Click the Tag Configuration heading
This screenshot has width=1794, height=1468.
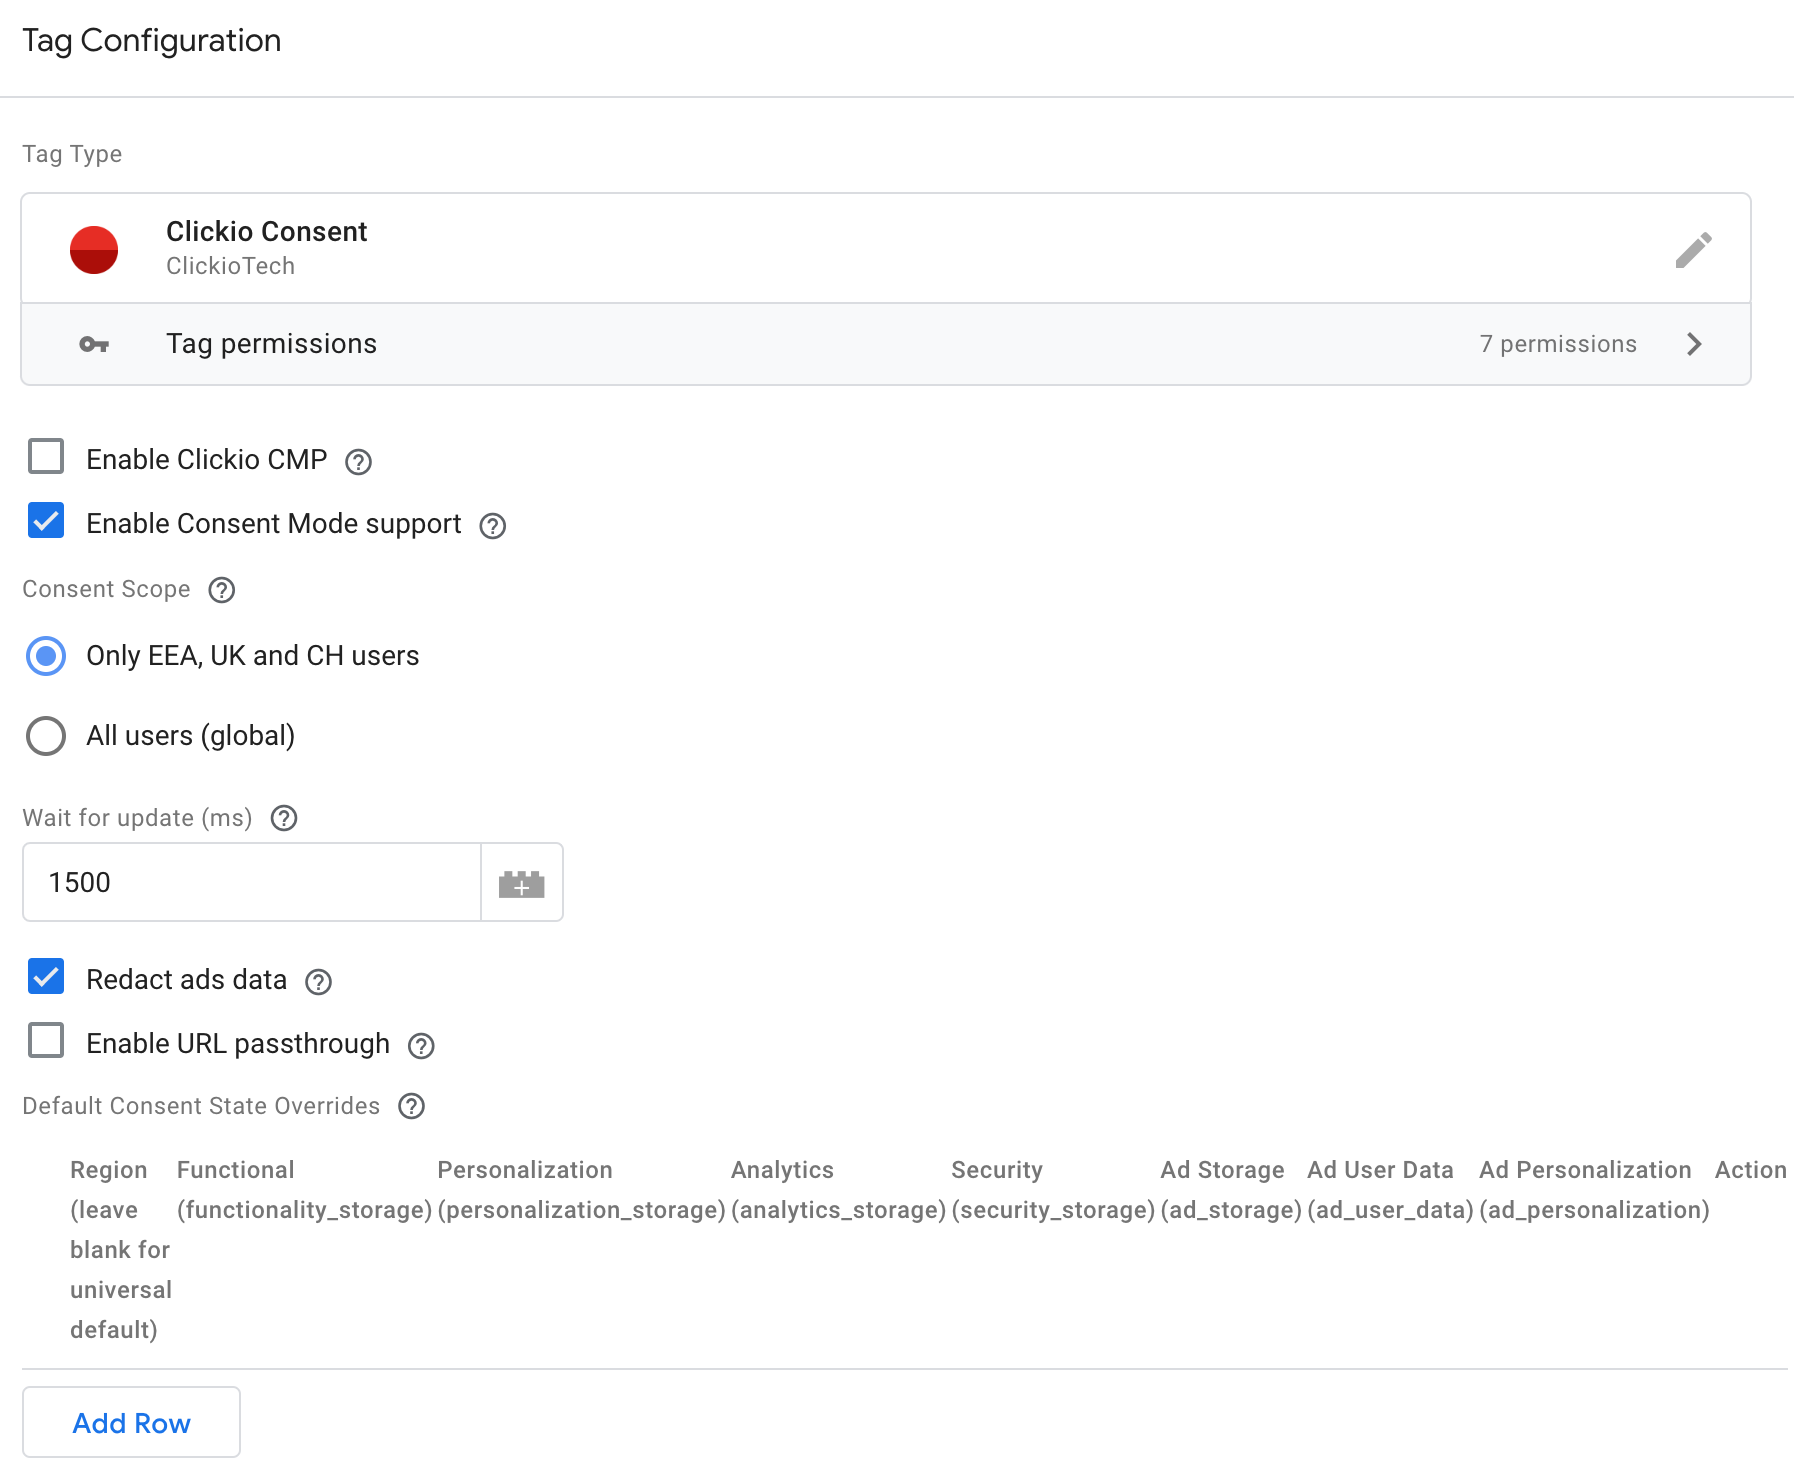click(151, 41)
